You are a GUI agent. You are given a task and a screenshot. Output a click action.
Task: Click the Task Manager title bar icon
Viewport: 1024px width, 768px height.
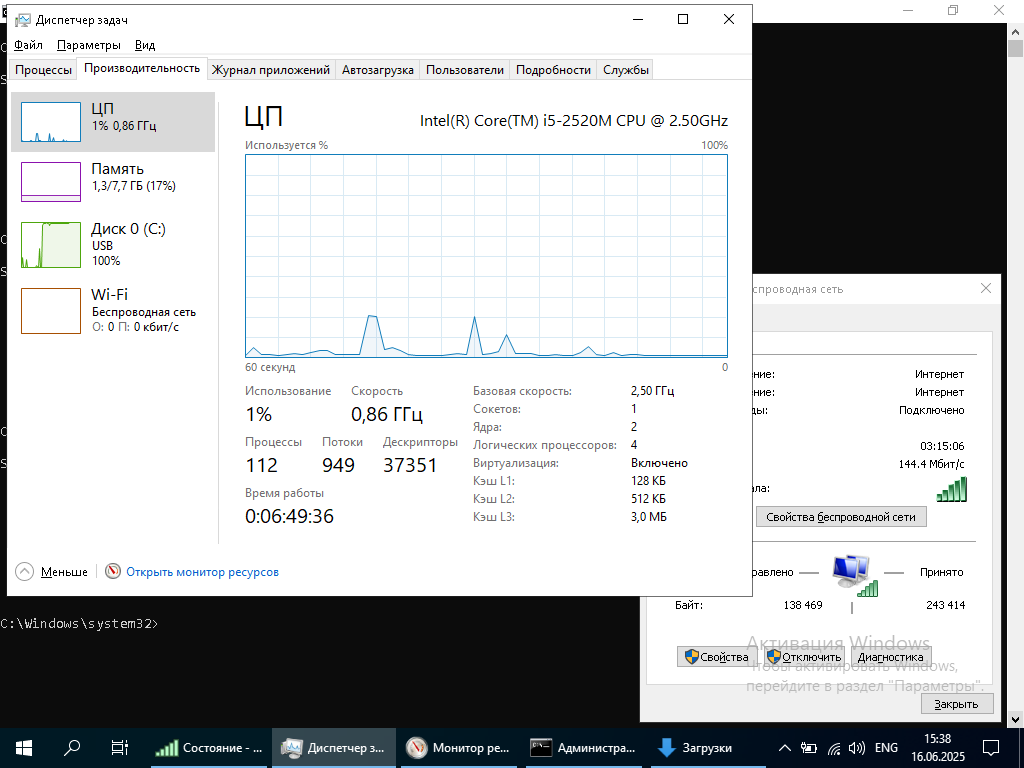point(23,20)
